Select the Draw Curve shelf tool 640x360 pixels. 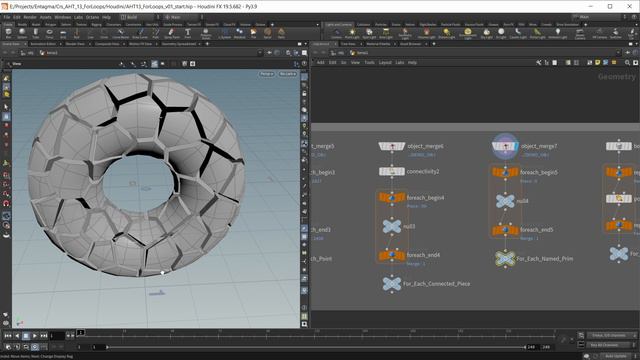(140, 33)
